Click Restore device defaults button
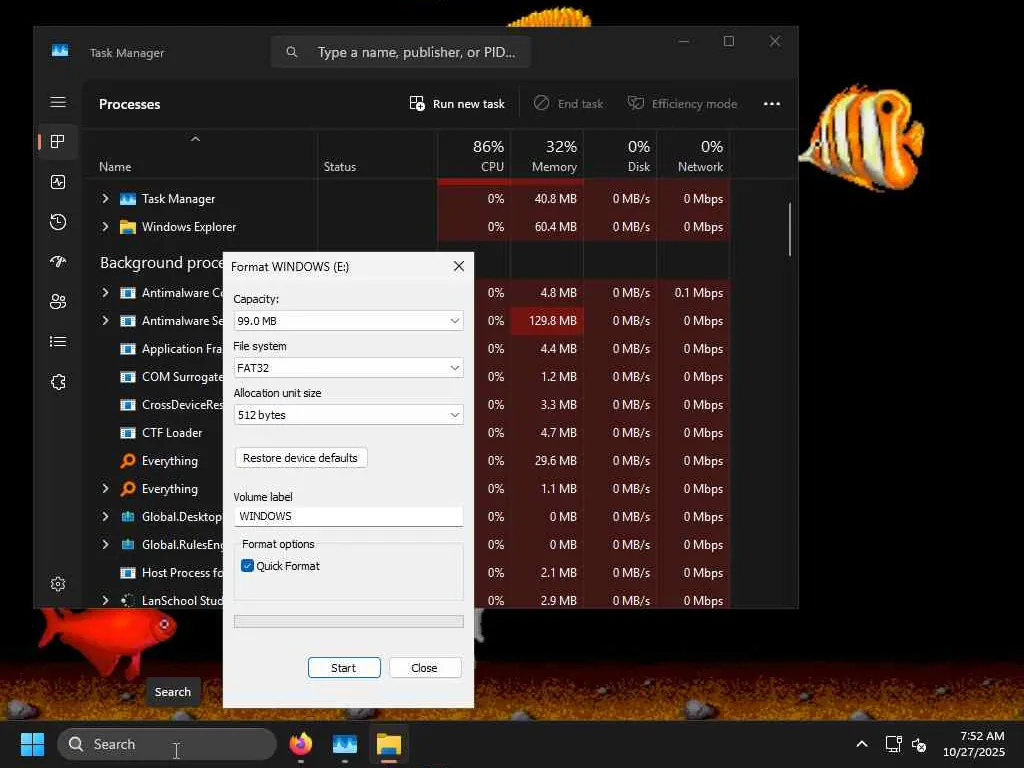The image size is (1024, 768). pos(300,458)
